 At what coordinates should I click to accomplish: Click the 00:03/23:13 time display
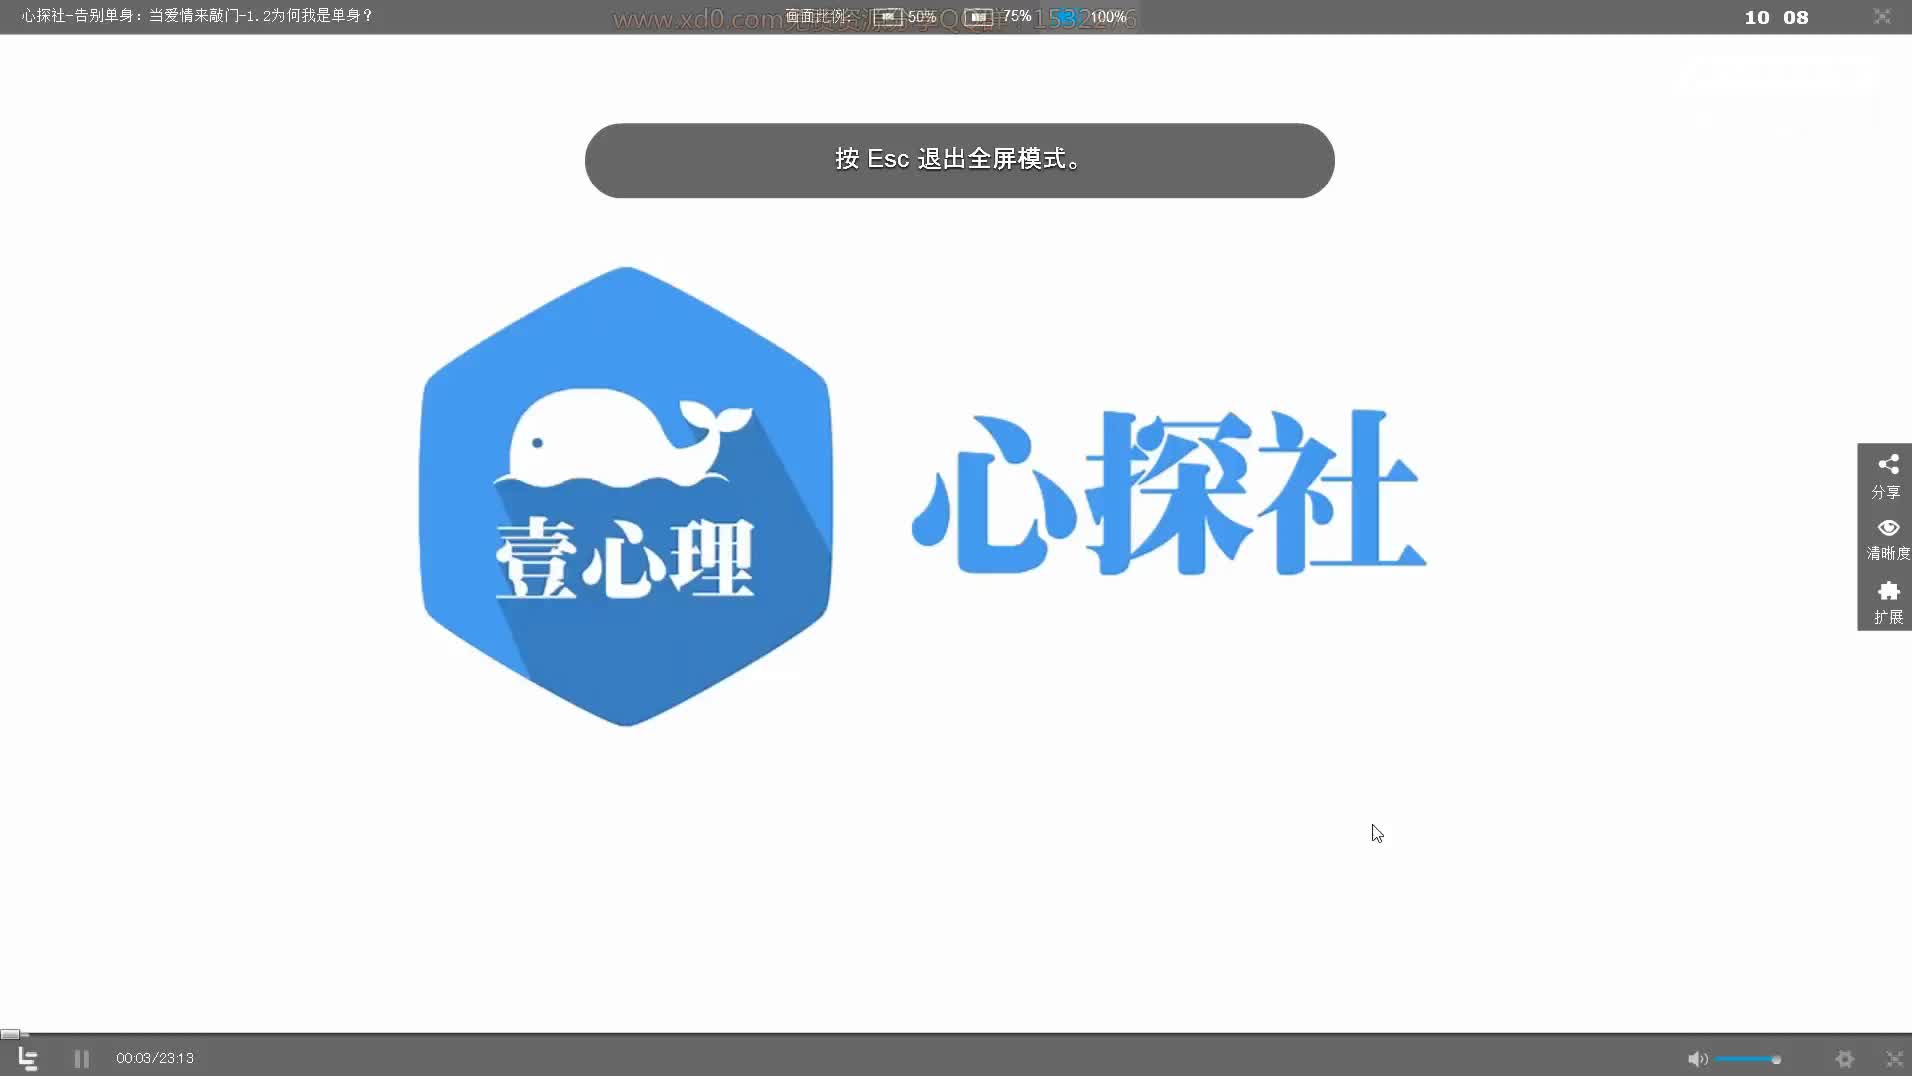pos(155,1058)
